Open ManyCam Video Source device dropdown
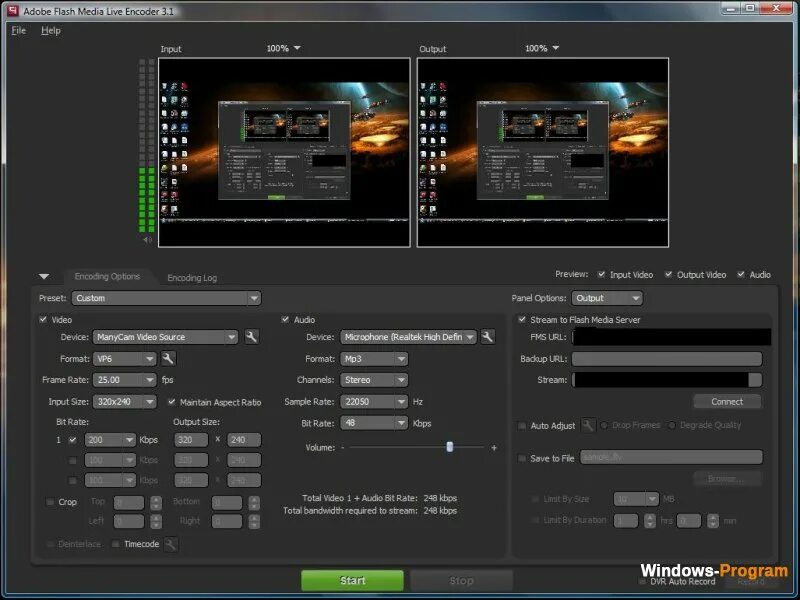This screenshot has width=800, height=600. (165, 337)
